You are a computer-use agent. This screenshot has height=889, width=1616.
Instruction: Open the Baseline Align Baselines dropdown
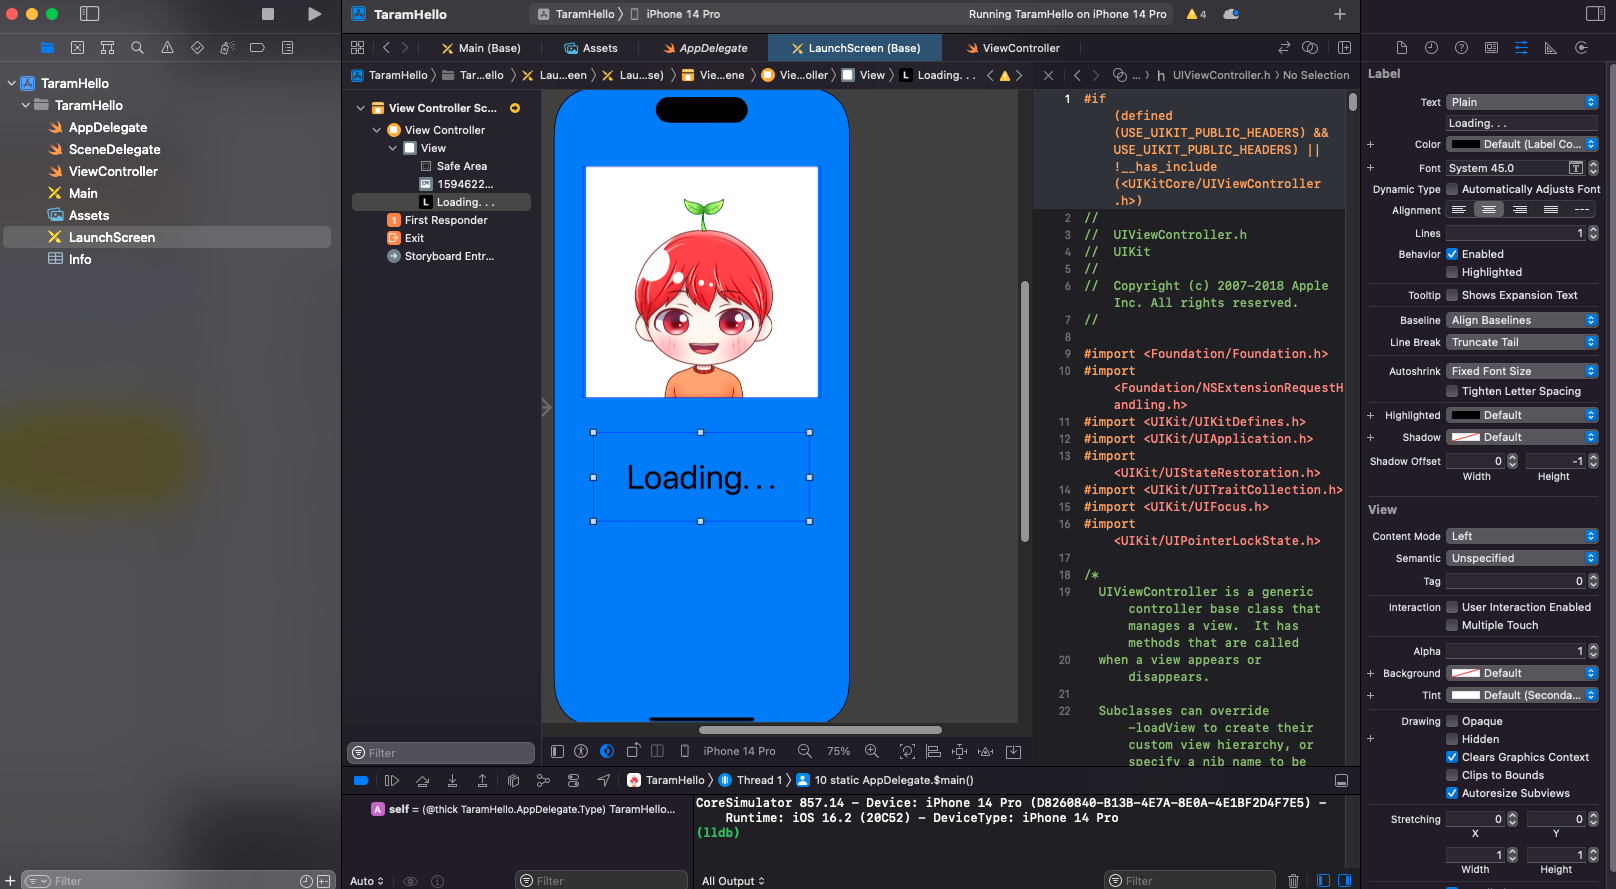point(1522,320)
